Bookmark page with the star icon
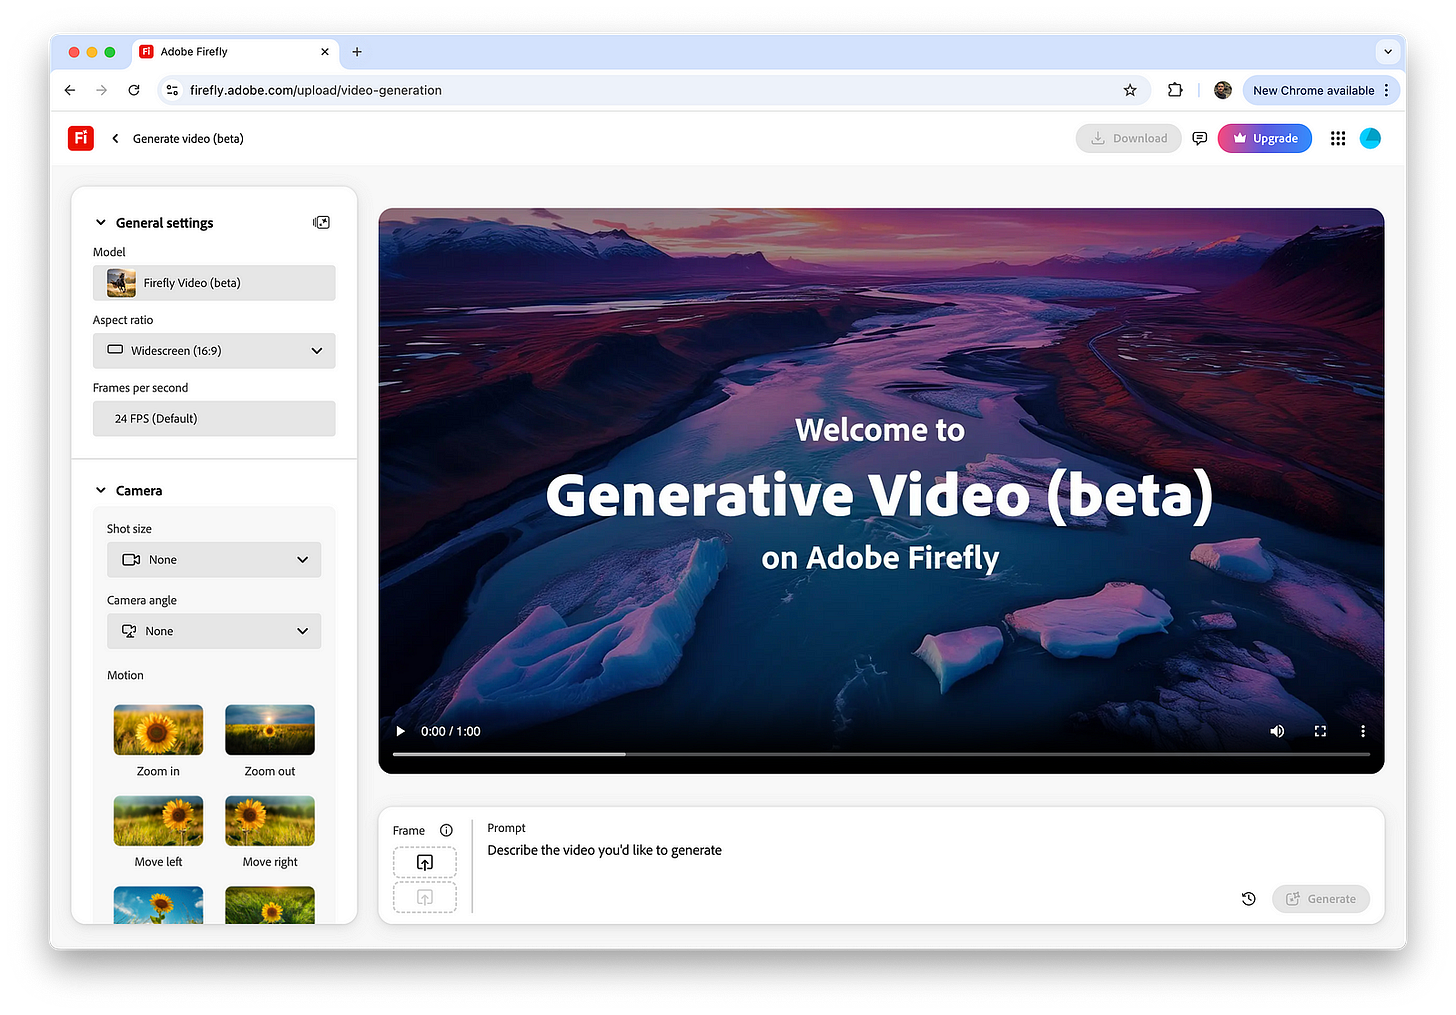Image resolution: width=1456 pixels, height=1015 pixels. click(1130, 90)
